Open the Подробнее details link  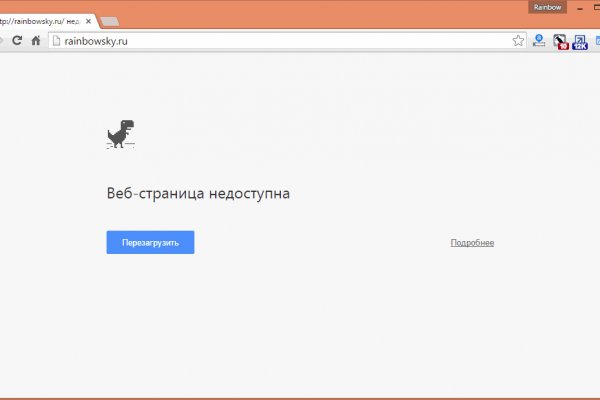(472, 243)
